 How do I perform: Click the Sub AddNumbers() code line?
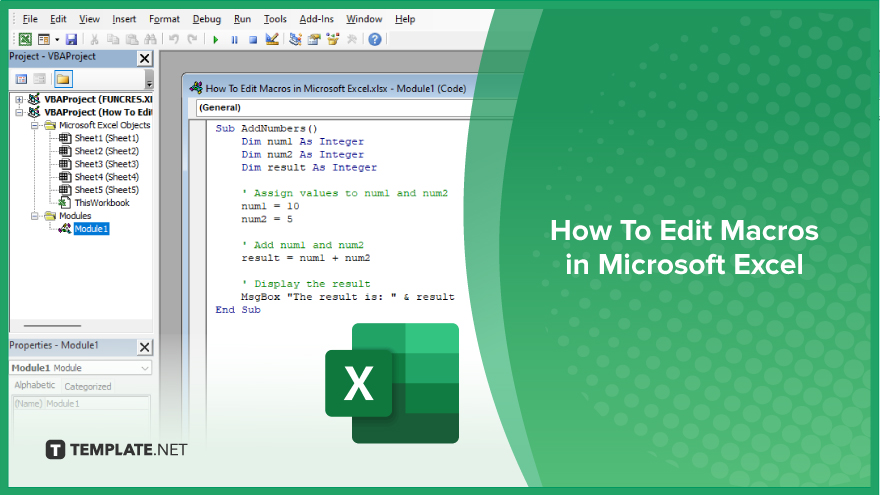pyautogui.click(x=267, y=129)
